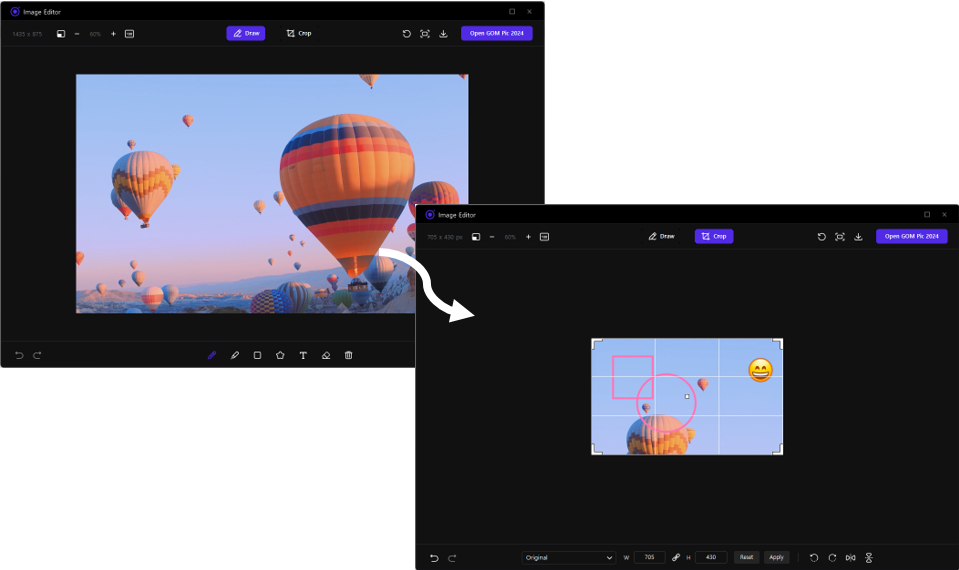Click Open GOM Pic 2024 in front window
The width and height of the screenshot is (959, 570).
coord(911,237)
